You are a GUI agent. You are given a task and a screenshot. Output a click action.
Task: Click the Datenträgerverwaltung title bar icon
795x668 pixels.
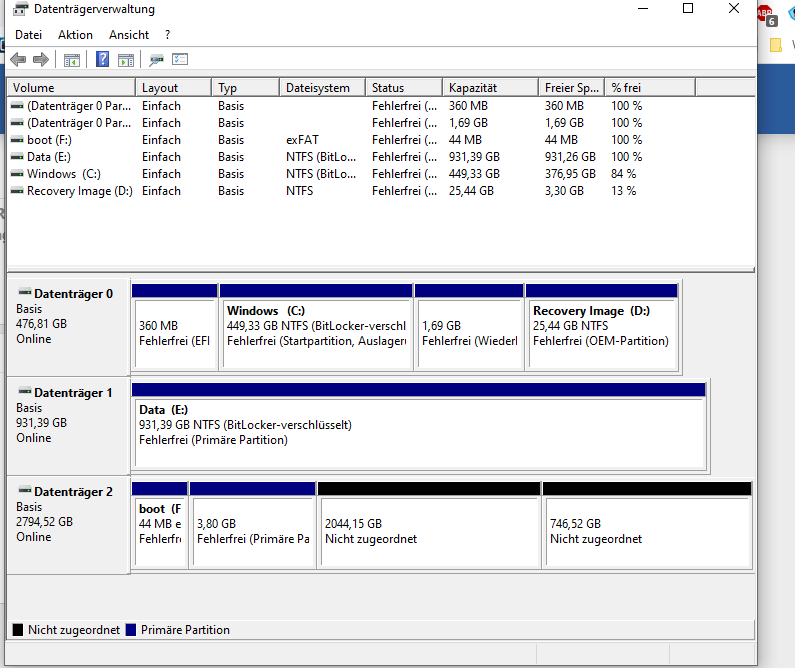click(20, 9)
